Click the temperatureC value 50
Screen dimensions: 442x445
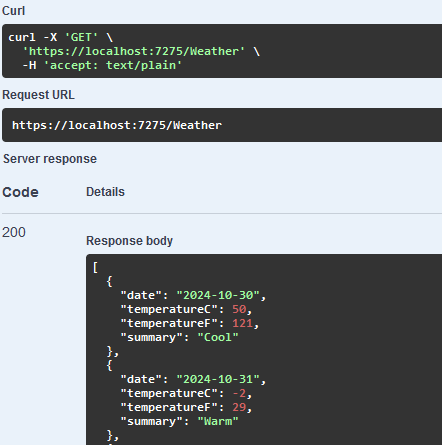[x=239, y=309]
